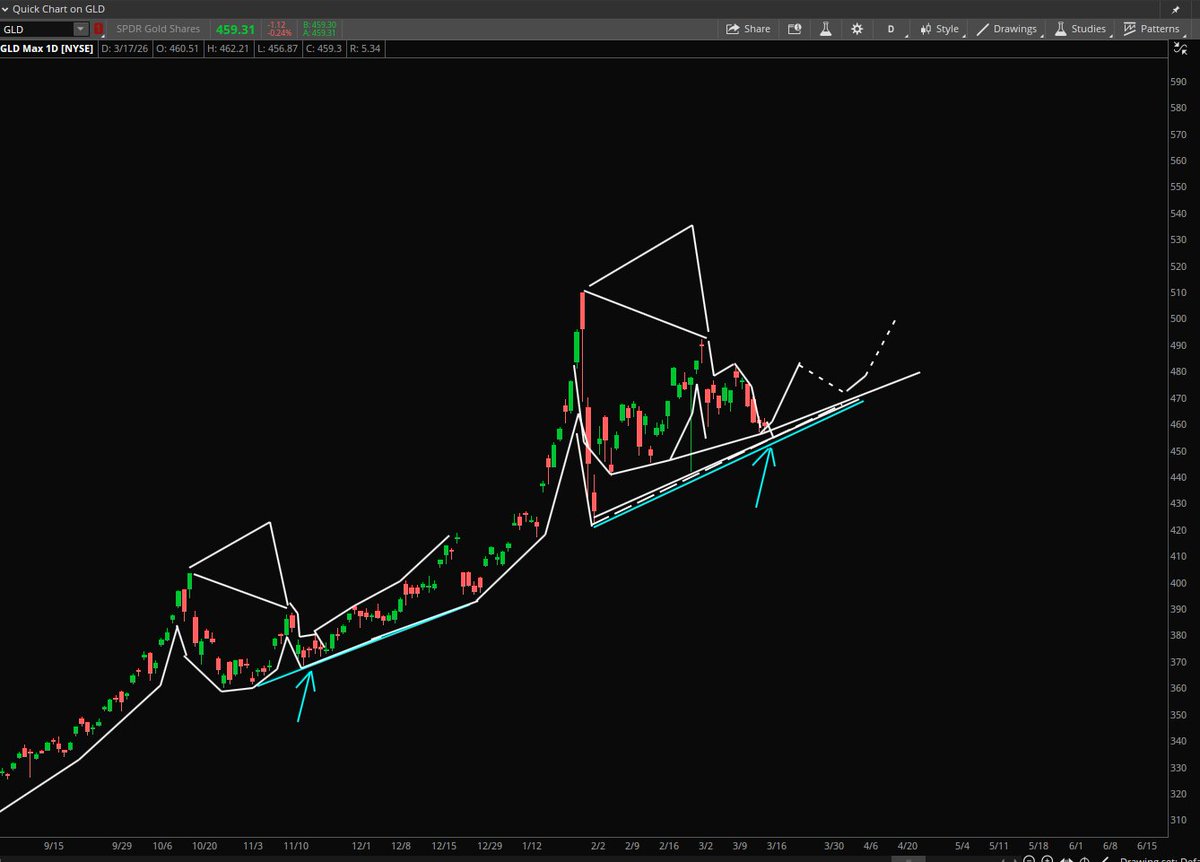Open the Patterns tool

[x=1152, y=29]
